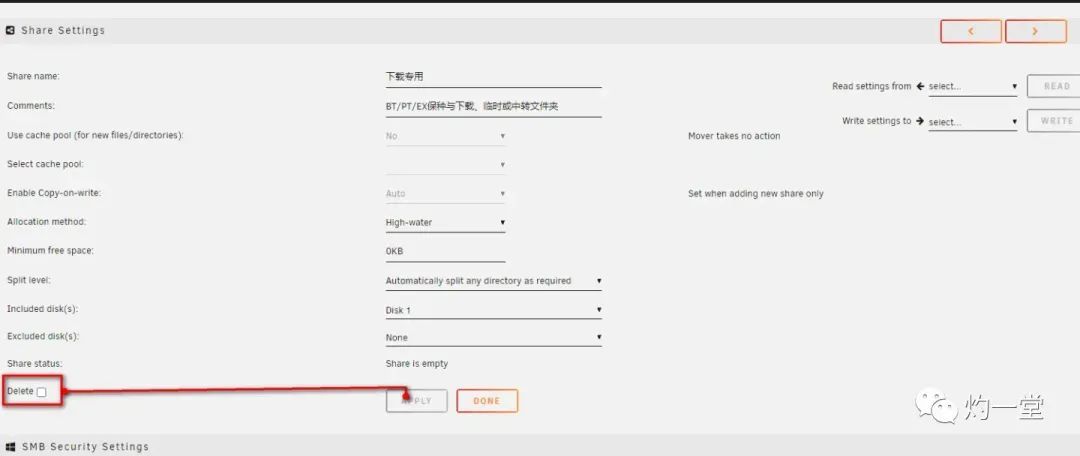The height and width of the screenshot is (456, 1080).
Task: Open the Included disk(s) dropdown
Action: pos(493,310)
